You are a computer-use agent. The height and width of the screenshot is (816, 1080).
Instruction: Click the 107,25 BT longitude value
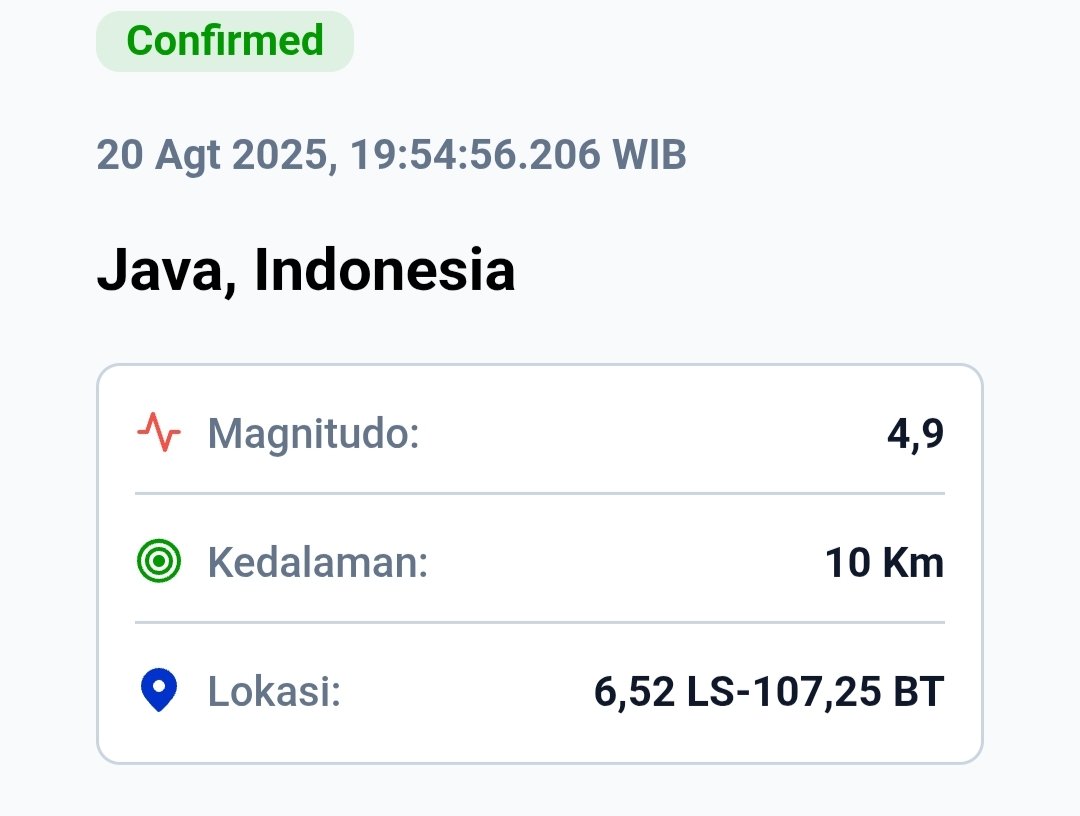click(x=848, y=691)
